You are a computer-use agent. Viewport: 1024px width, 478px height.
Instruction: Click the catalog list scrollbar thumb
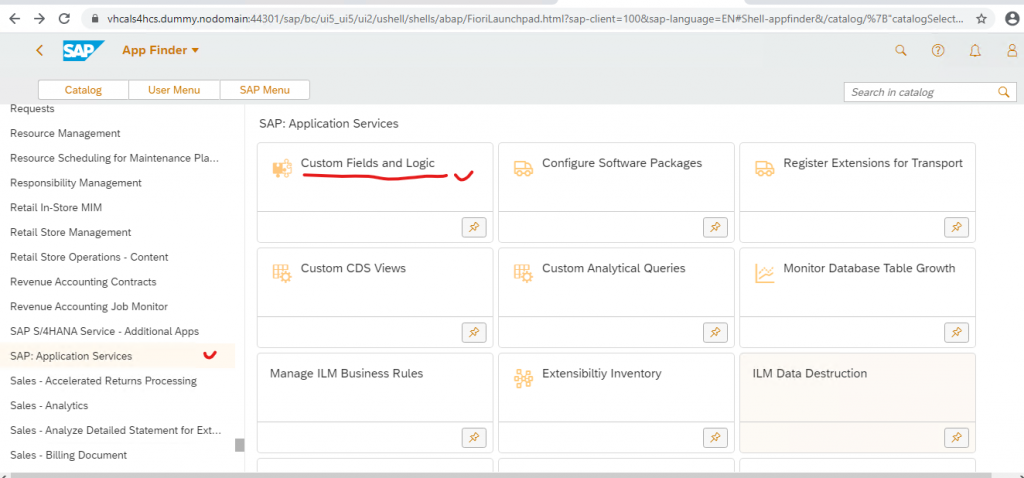tap(240, 445)
